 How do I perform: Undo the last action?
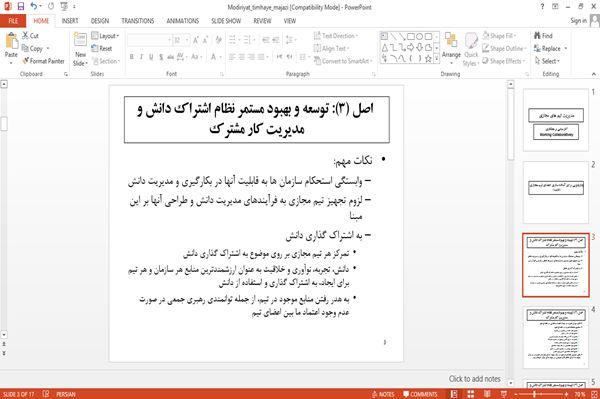(34, 7)
